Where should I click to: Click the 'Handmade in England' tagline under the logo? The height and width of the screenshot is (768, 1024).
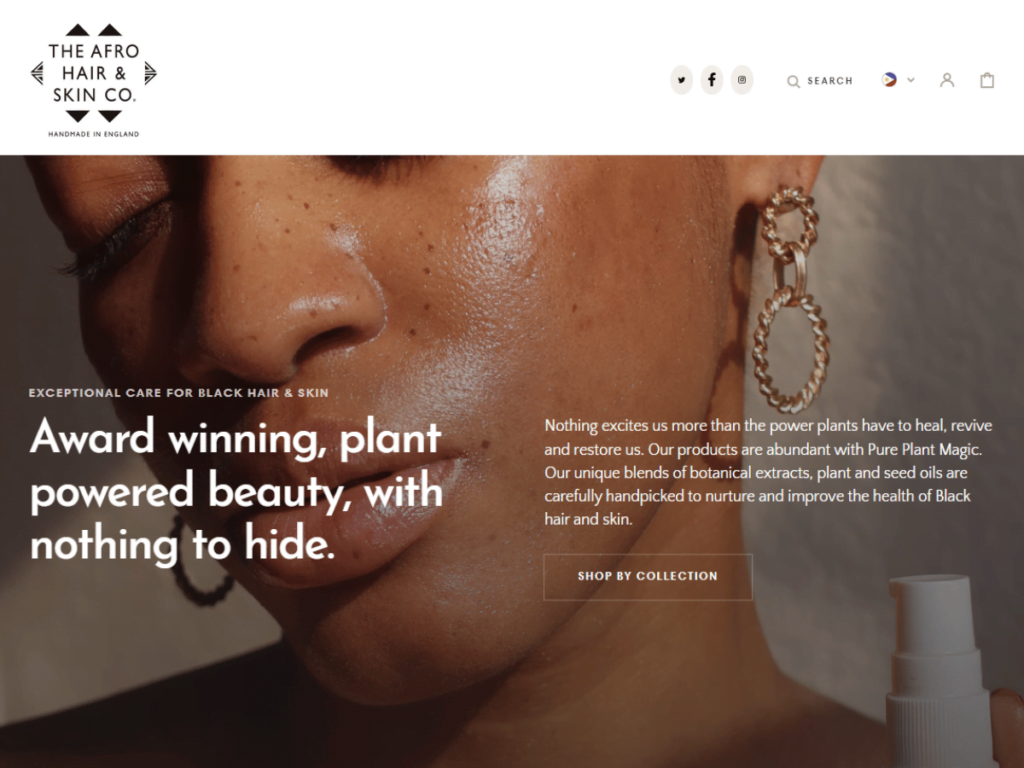tap(93, 134)
